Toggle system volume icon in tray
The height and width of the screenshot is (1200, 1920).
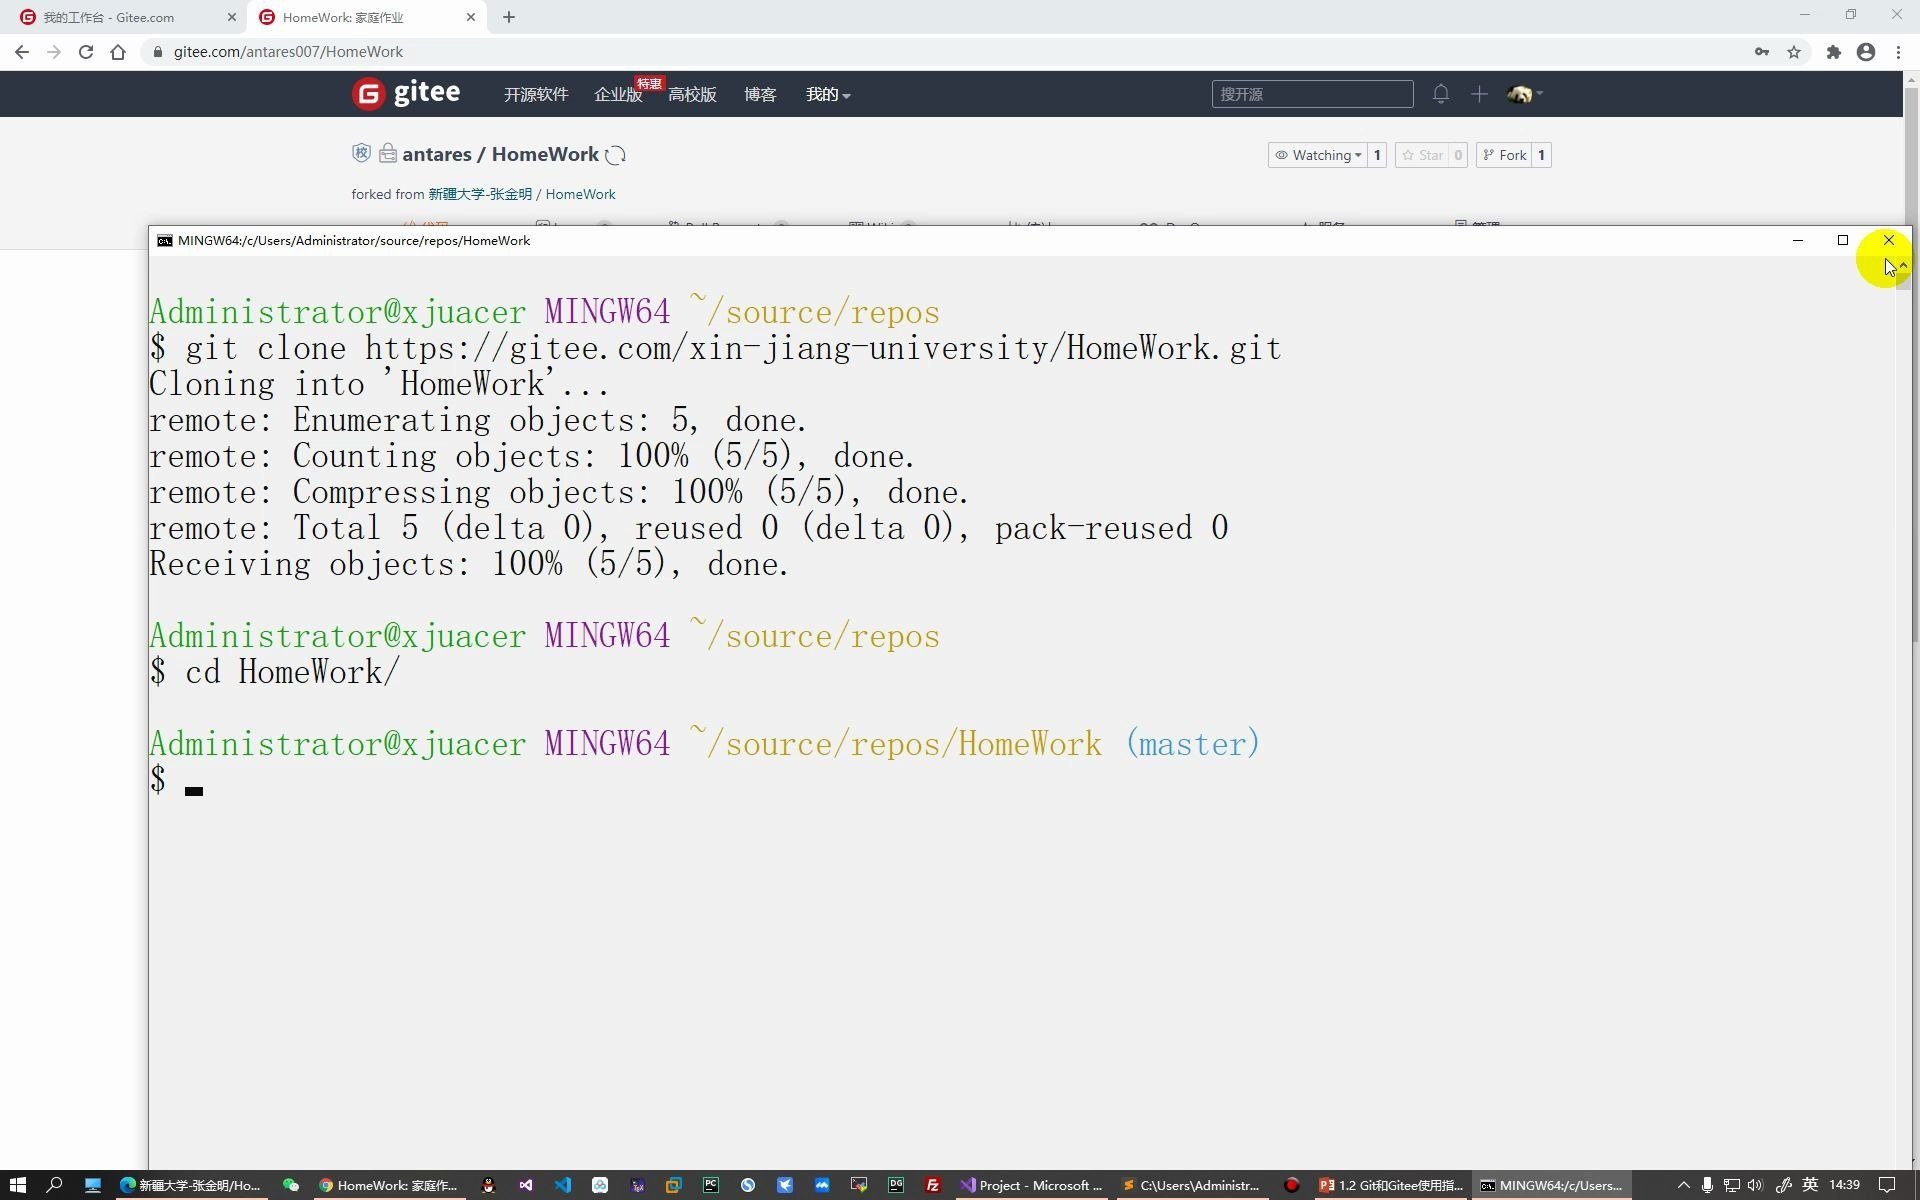(1755, 1185)
